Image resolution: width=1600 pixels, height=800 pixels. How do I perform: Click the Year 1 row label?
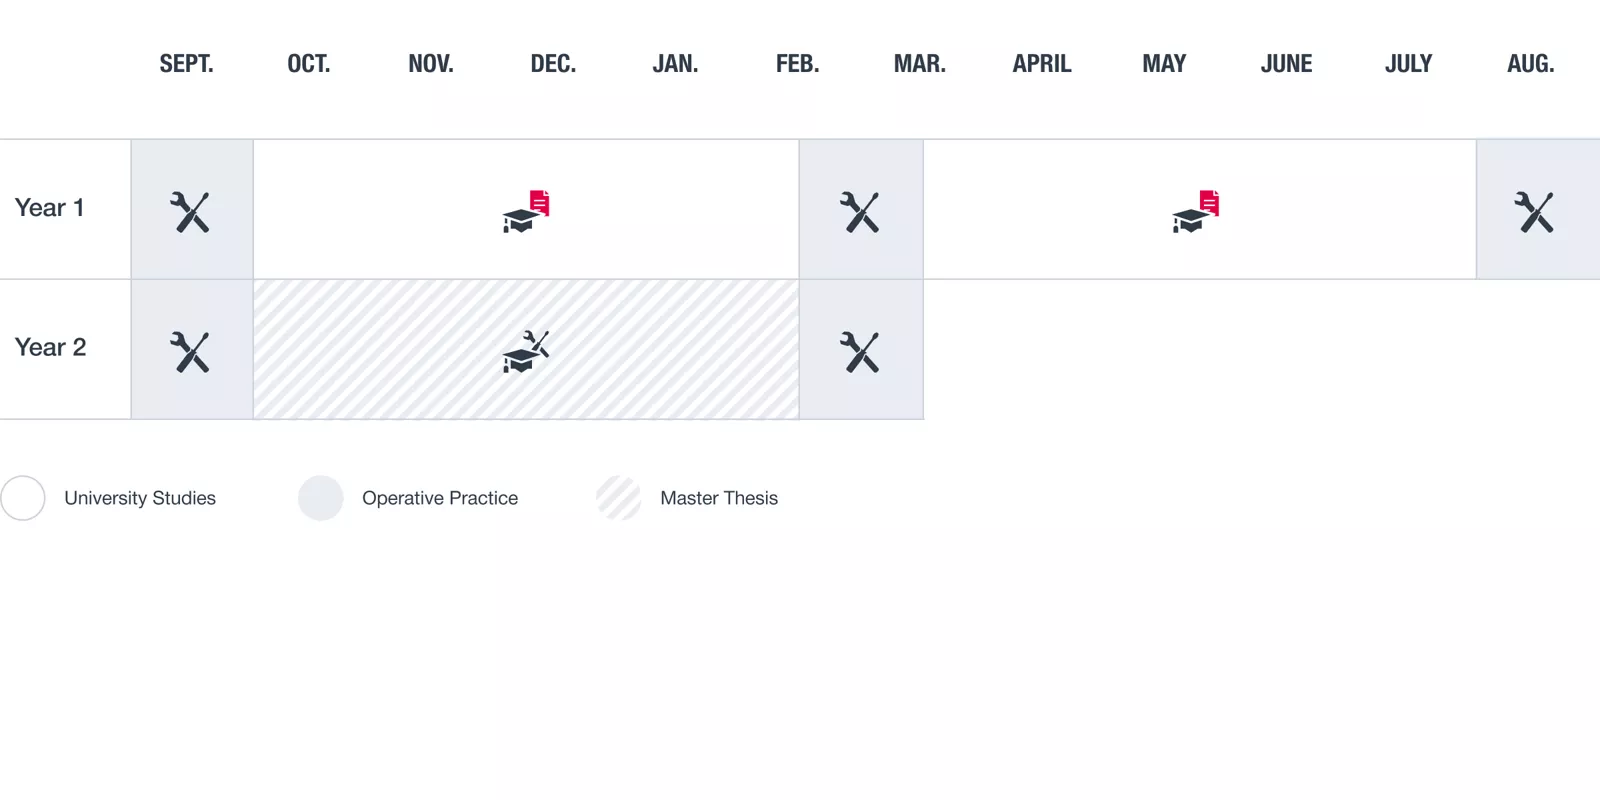[49, 208]
